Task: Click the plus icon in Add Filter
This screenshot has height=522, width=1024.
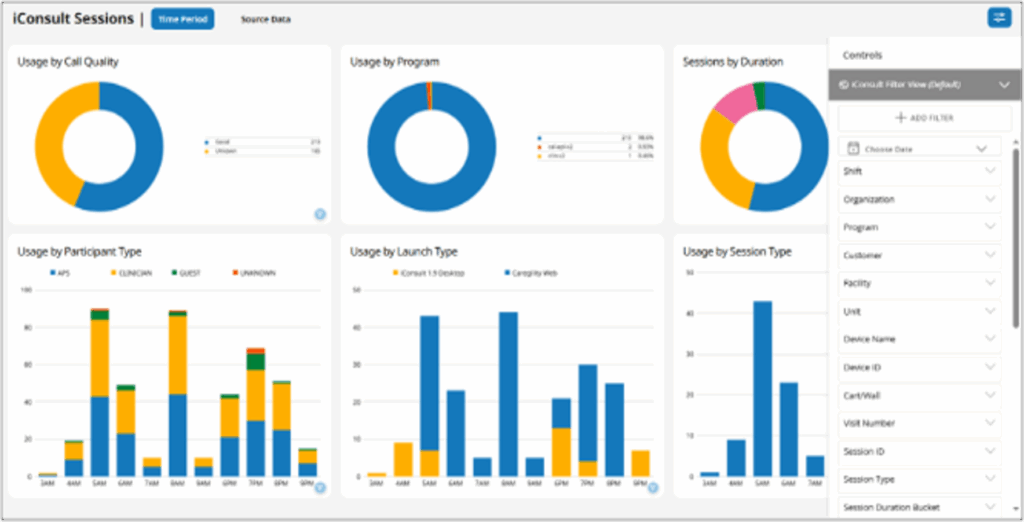Action: tap(900, 118)
